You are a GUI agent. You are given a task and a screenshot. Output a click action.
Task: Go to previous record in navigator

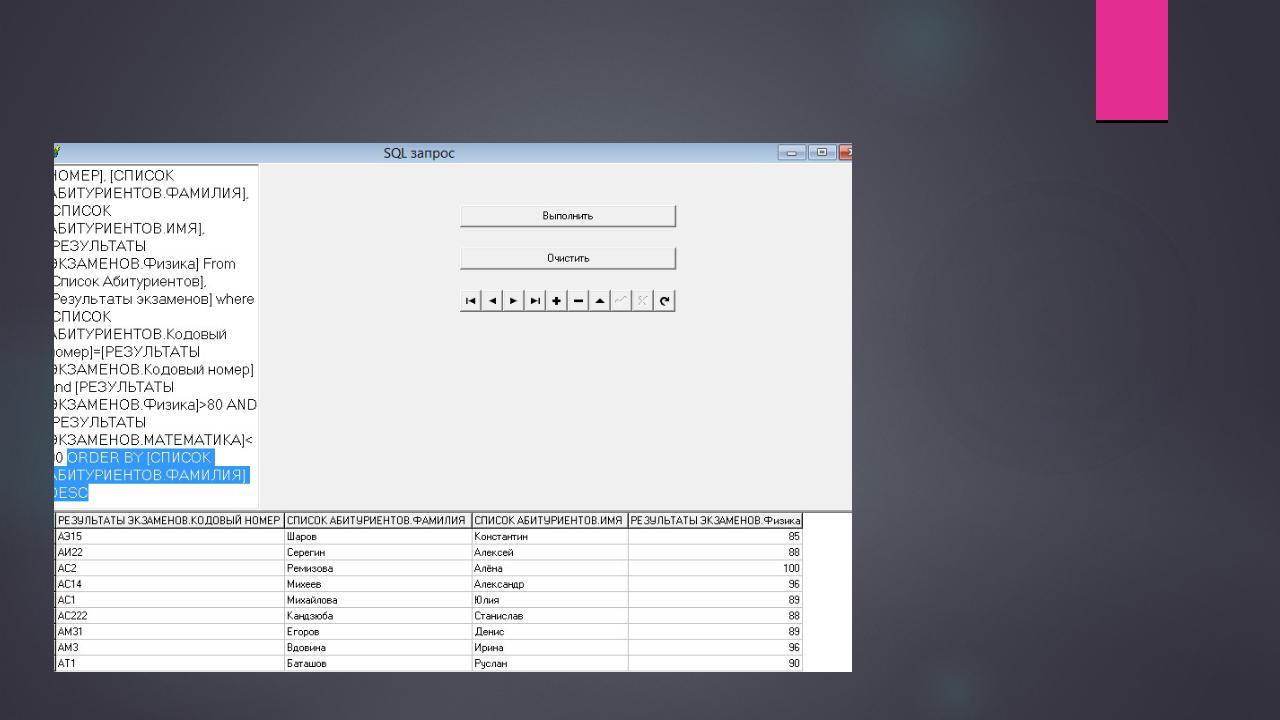point(491,300)
